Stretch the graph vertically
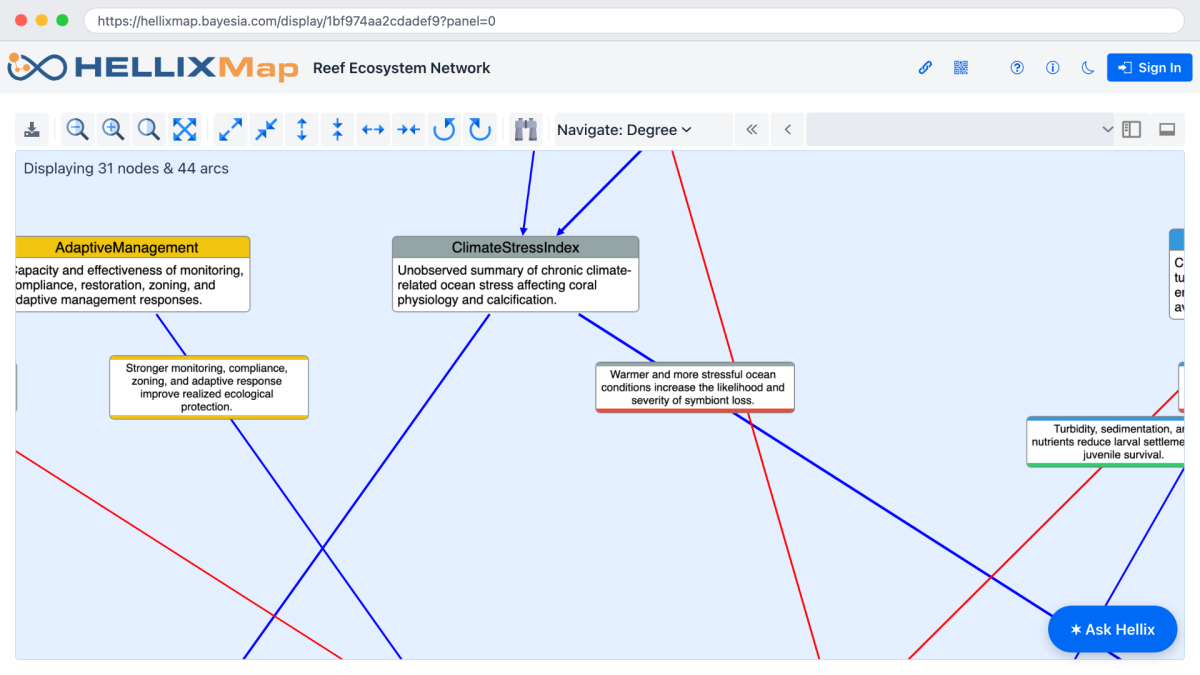Image resolution: width=1200 pixels, height=675 pixels. pyautogui.click(x=302, y=129)
